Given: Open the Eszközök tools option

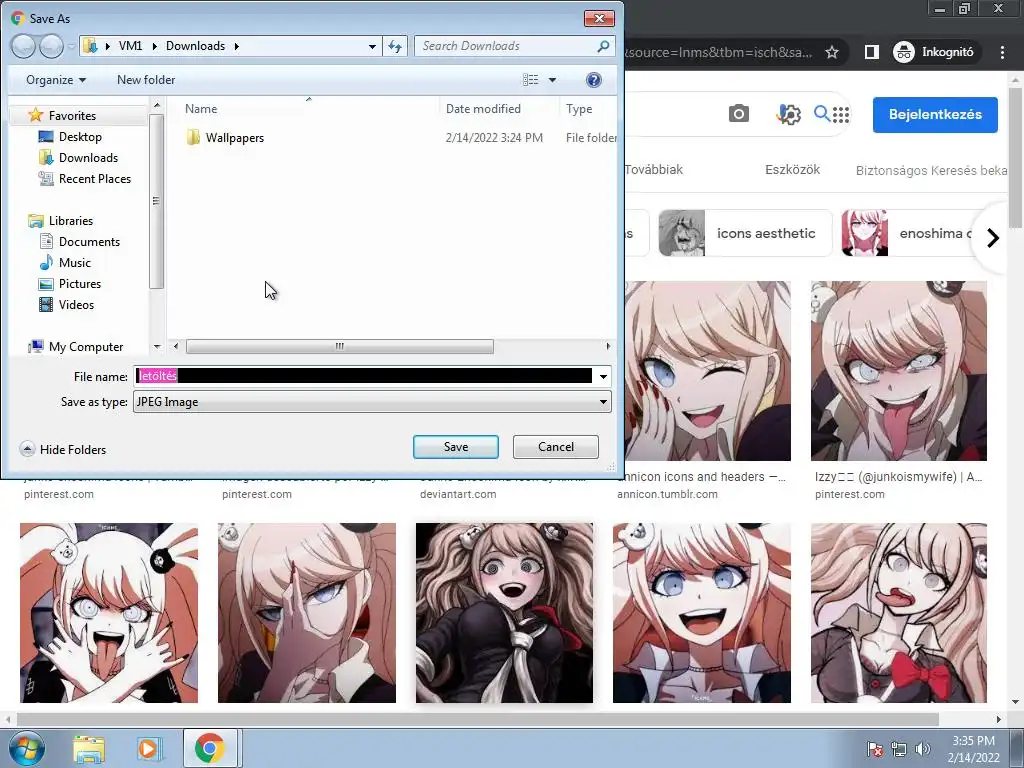Looking at the screenshot, I should tap(792, 170).
